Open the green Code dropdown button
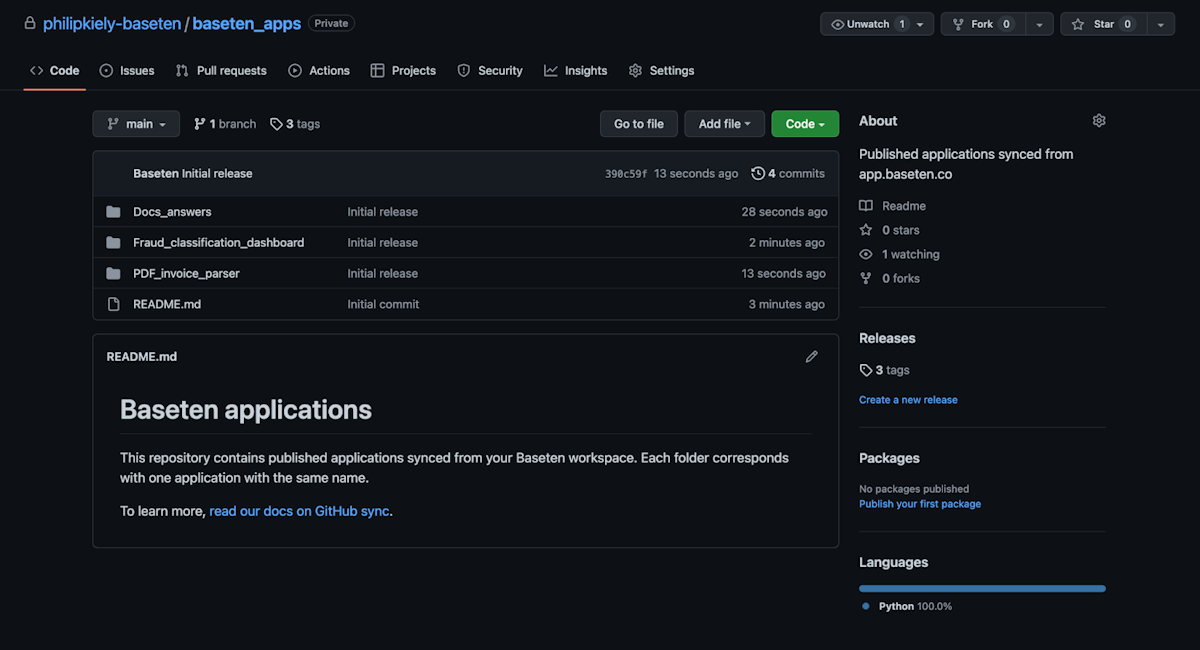This screenshot has height=650, width=1200. pos(805,124)
